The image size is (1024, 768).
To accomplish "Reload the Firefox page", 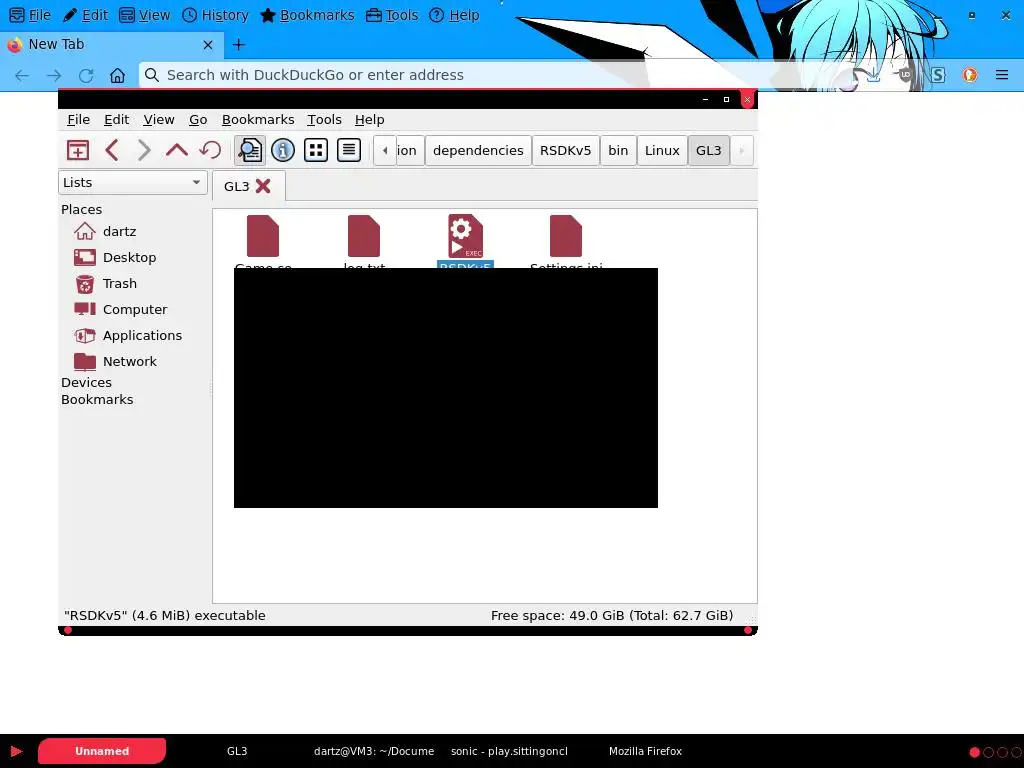I will click(x=86, y=75).
